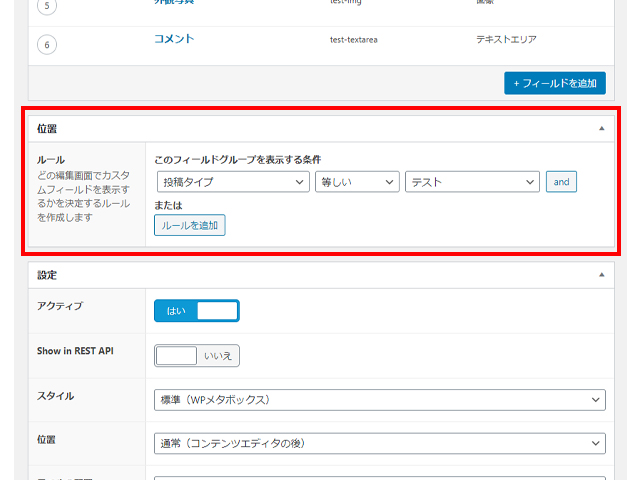Click the アクティブ label
640x480 pixels.
click(60, 306)
